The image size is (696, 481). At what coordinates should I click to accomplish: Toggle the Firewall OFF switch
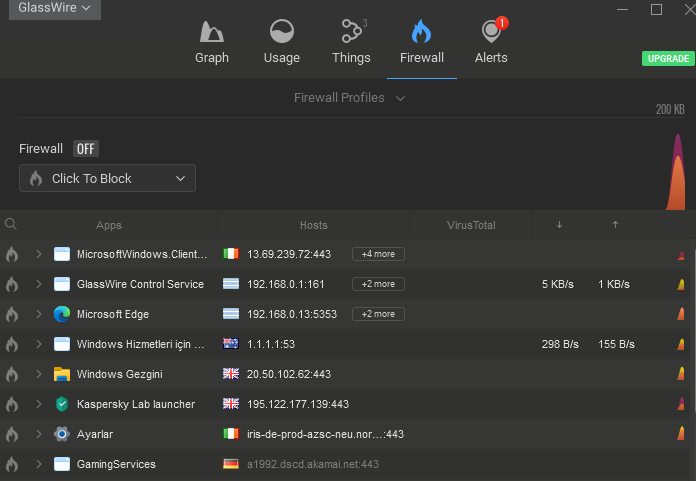tap(86, 149)
